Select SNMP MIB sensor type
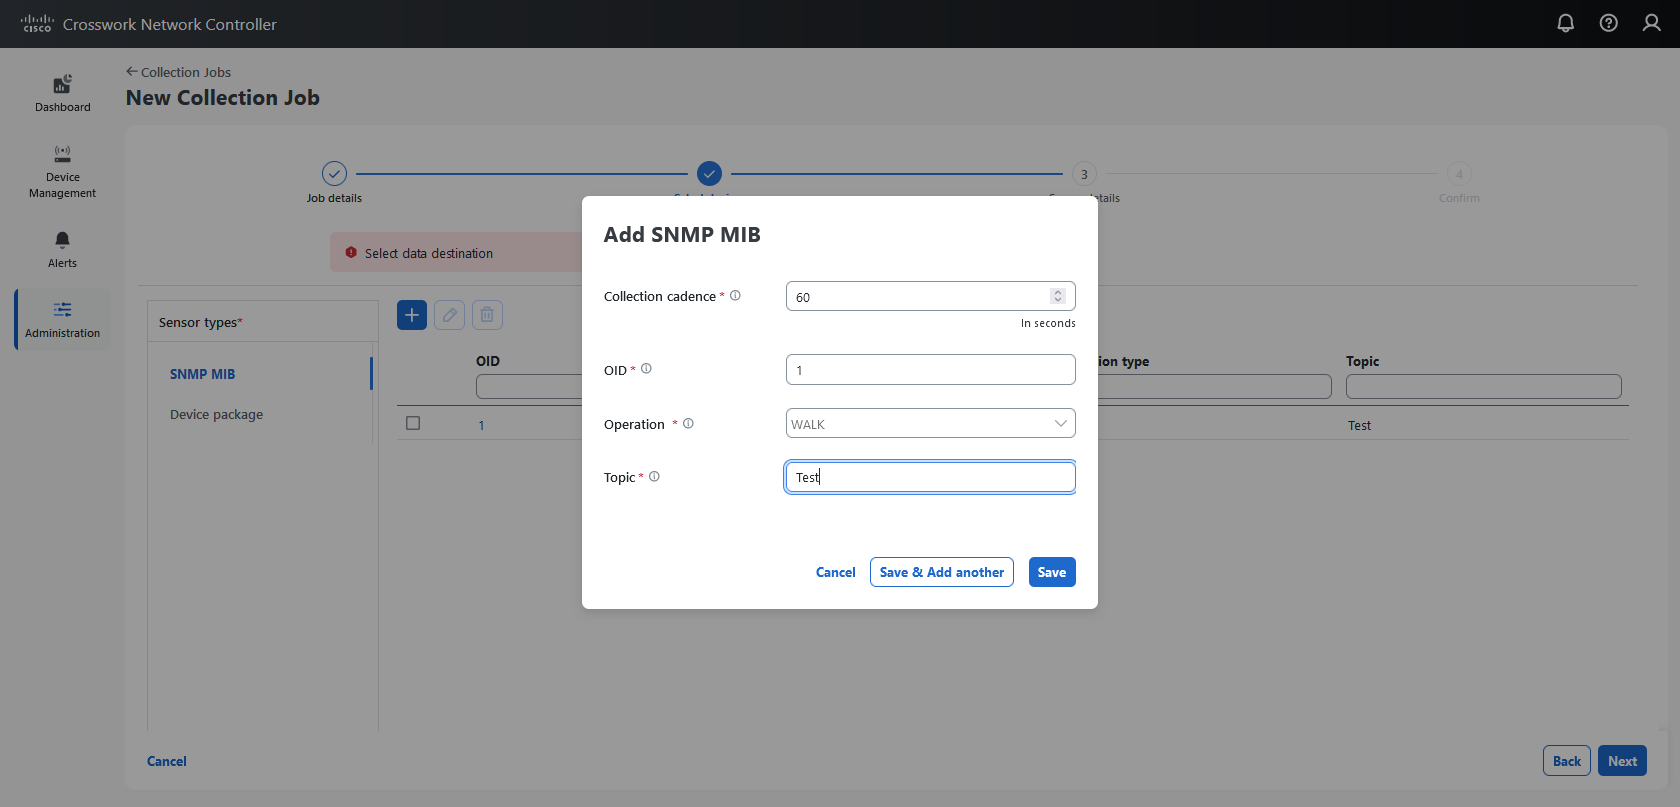The image size is (1680, 807). coord(203,374)
